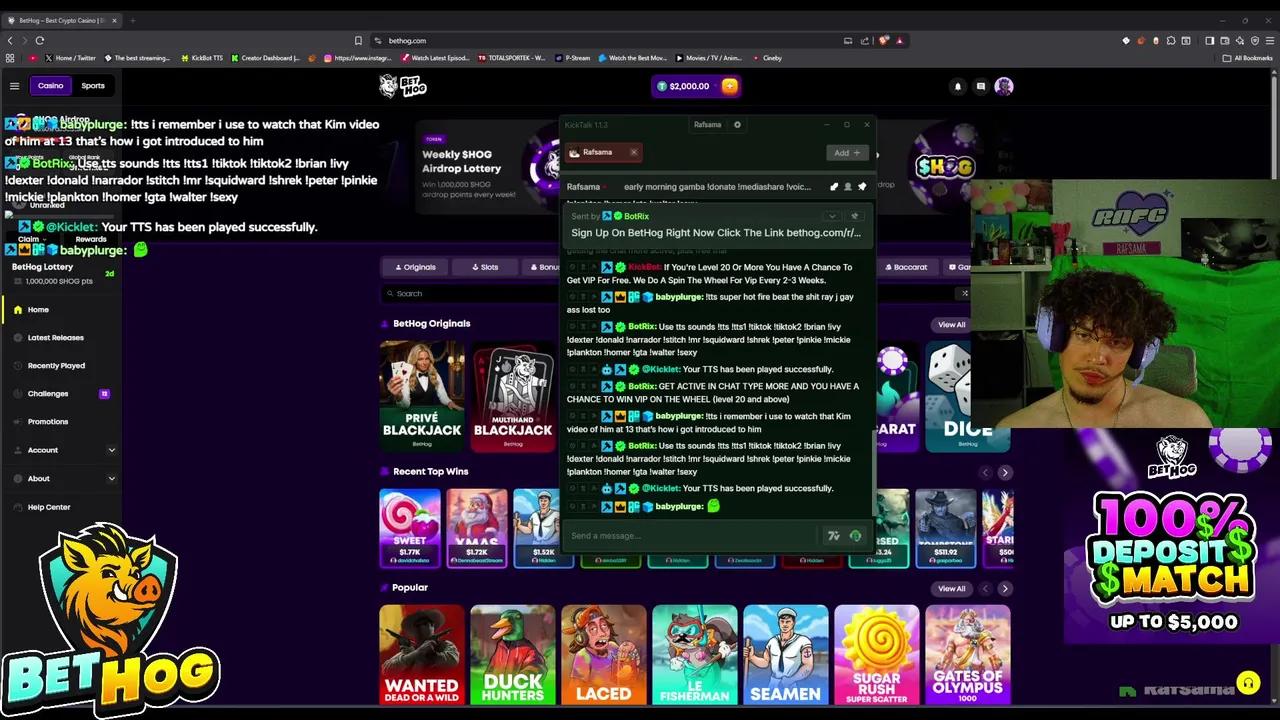Viewport: 1280px width, 720px height.
Task: Open KickTalk chatters user icon
Action: tap(848, 187)
